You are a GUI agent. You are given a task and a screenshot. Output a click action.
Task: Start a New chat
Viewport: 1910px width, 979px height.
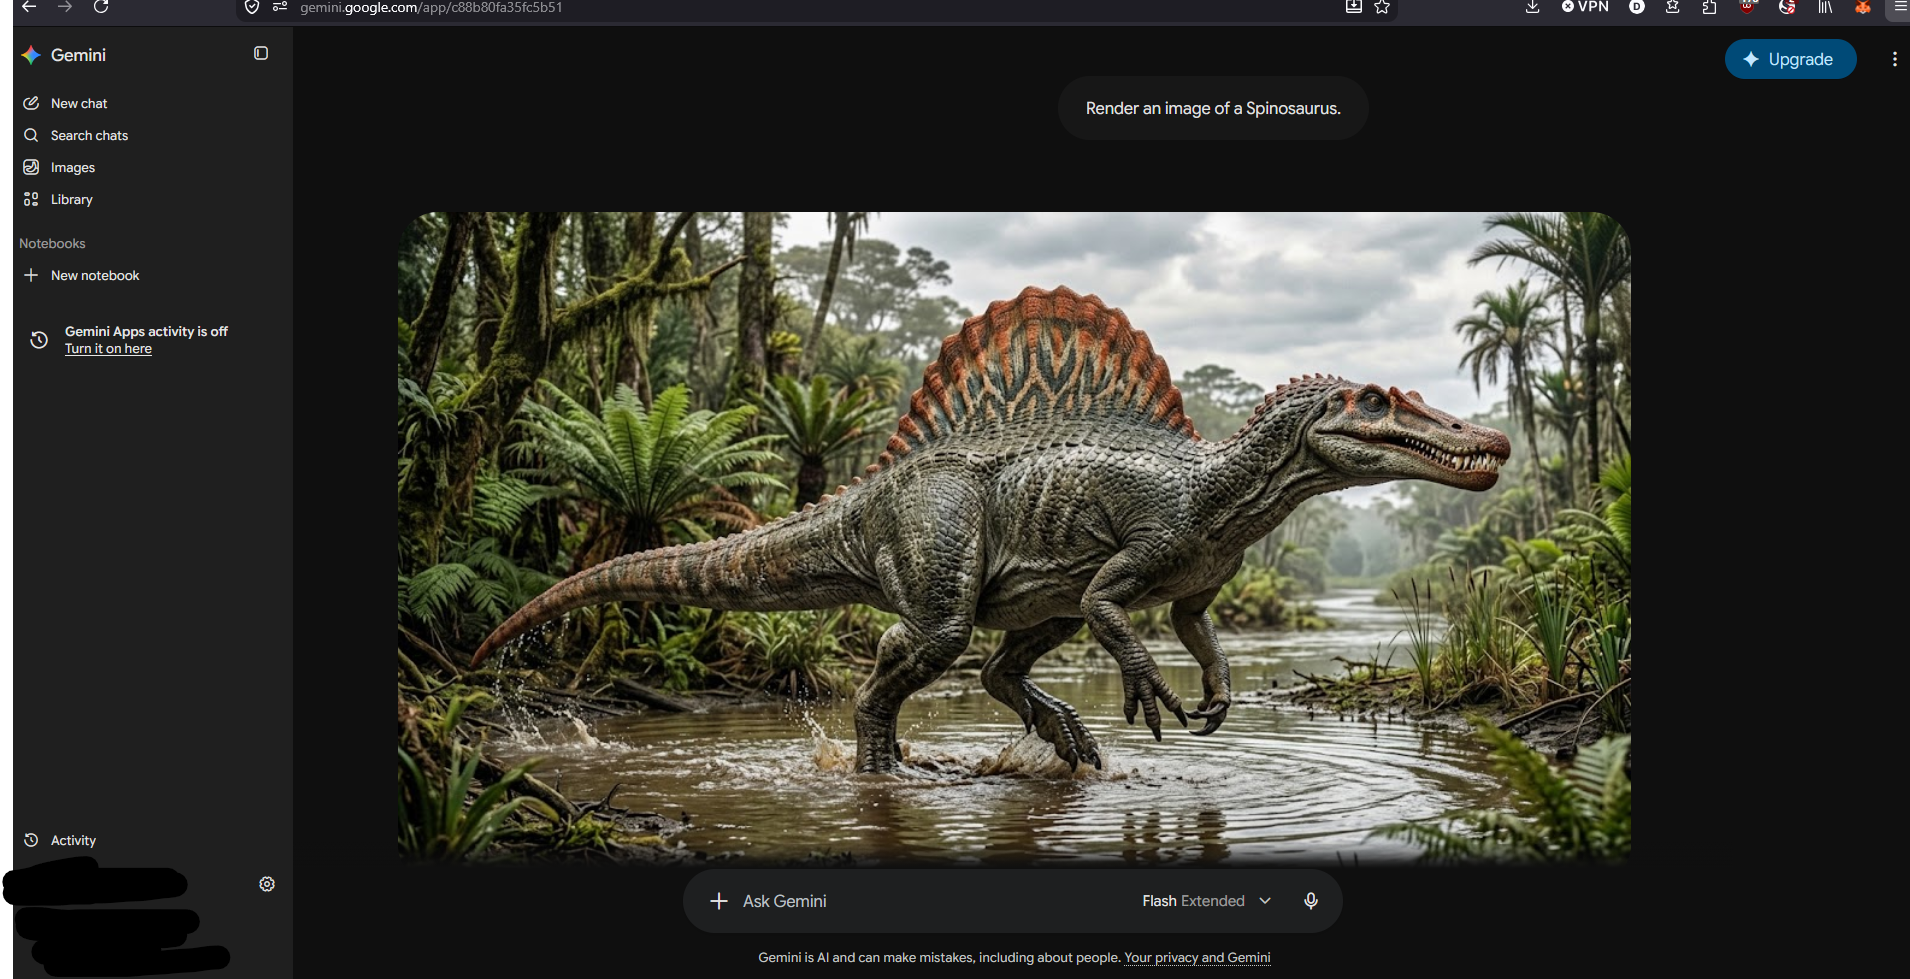pos(65,103)
